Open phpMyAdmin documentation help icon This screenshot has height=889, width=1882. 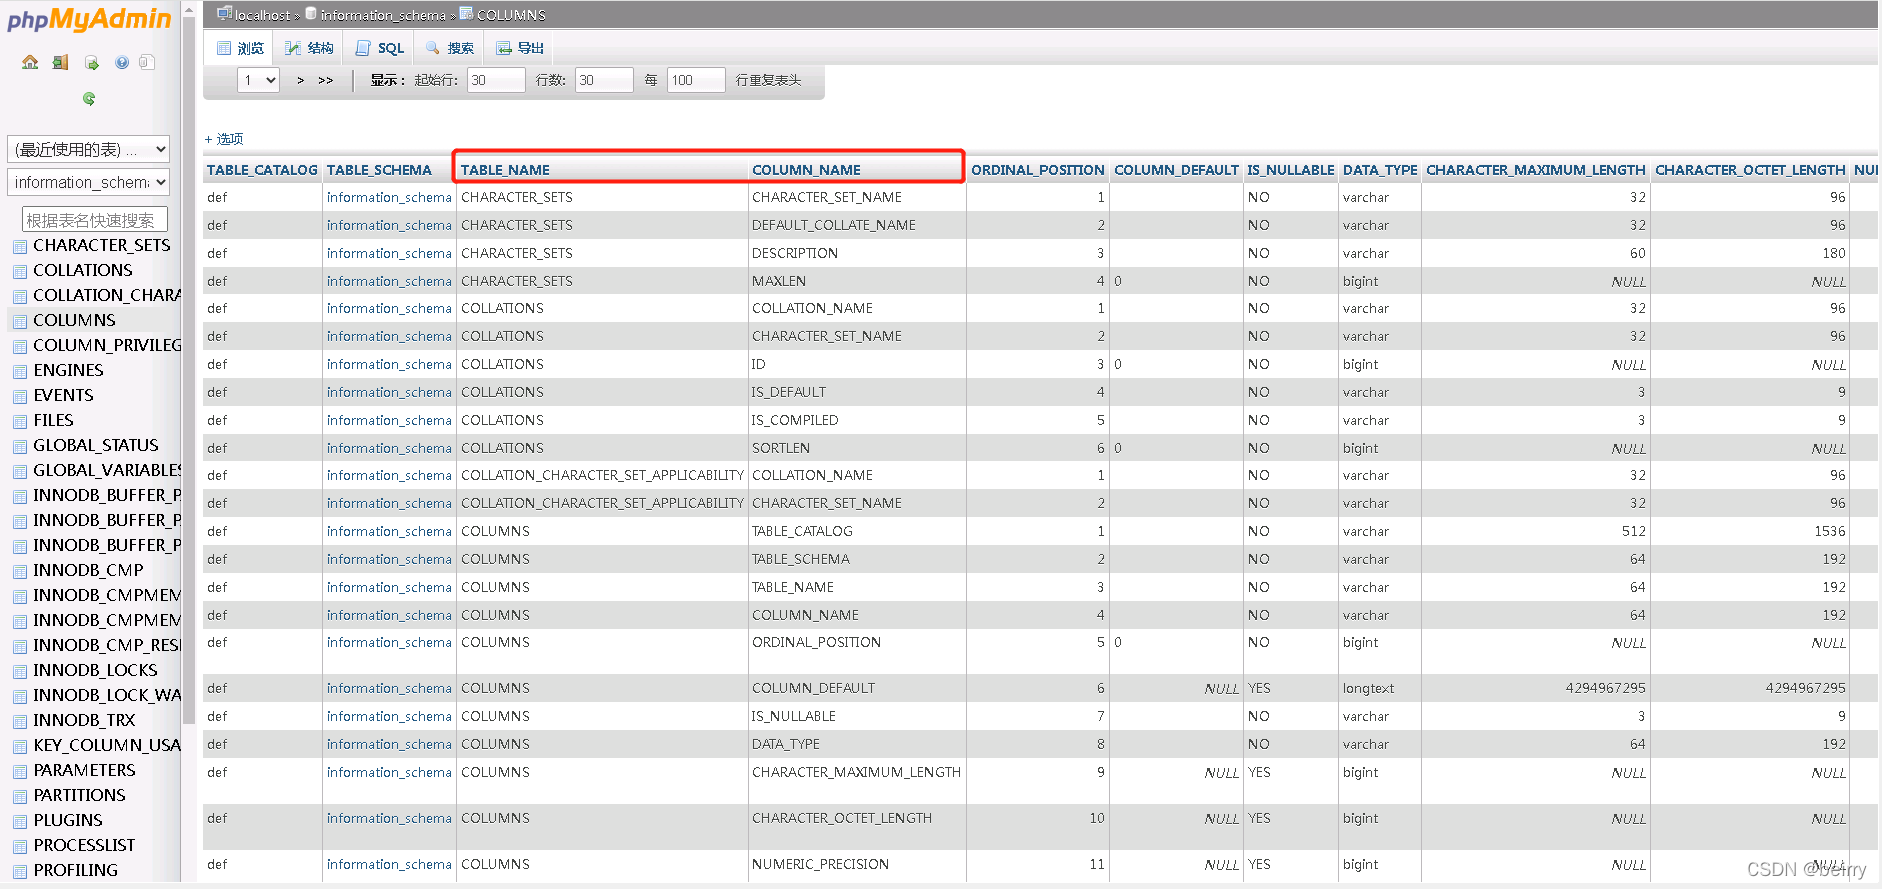point(122,62)
